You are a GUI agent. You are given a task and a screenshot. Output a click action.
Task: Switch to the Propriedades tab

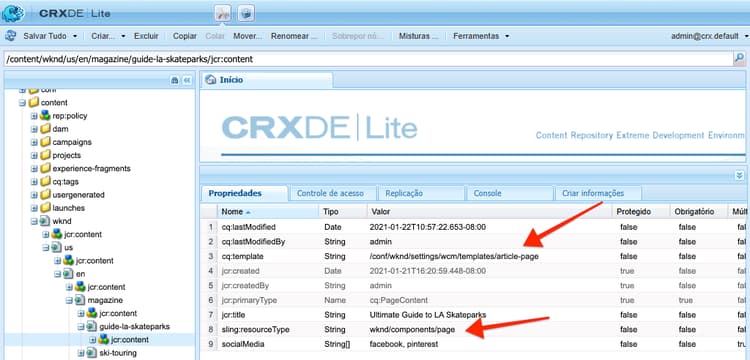(x=244, y=193)
